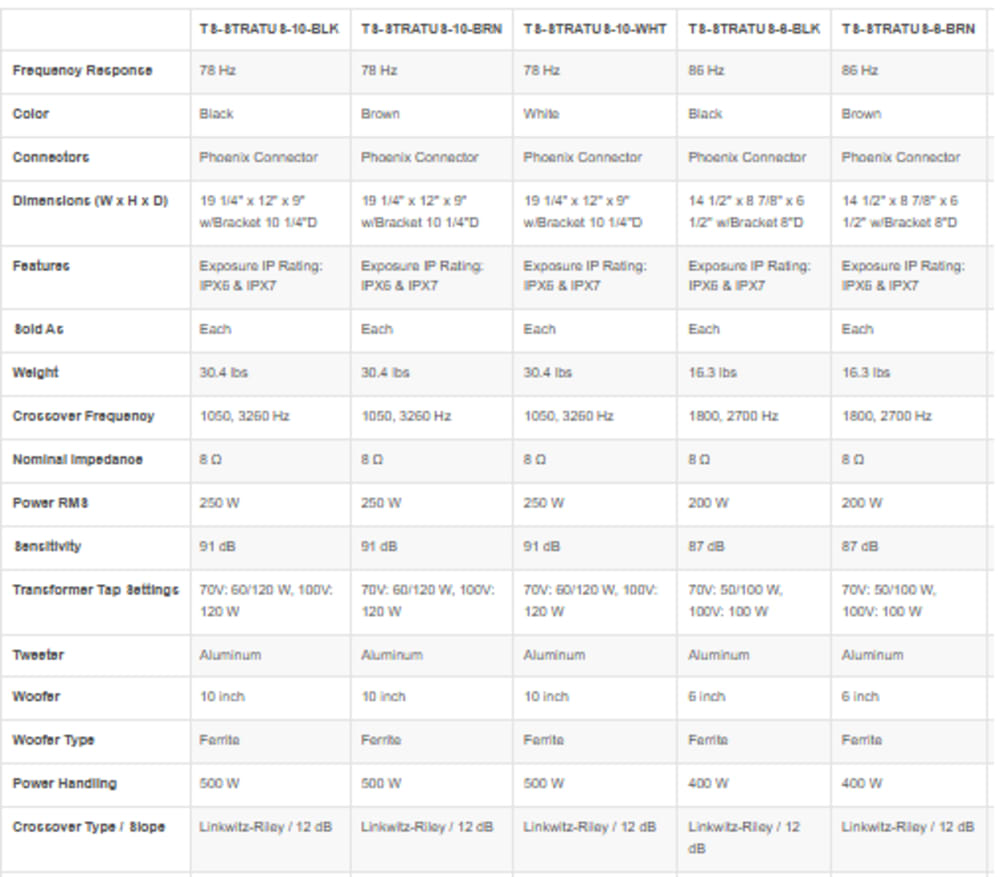
Task: Click the Transformer Tap Settings label
Action: 96,590
